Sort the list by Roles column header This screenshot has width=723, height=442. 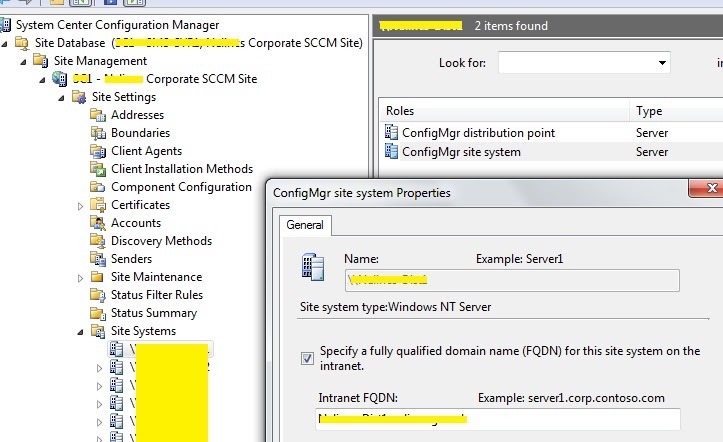(x=504, y=111)
